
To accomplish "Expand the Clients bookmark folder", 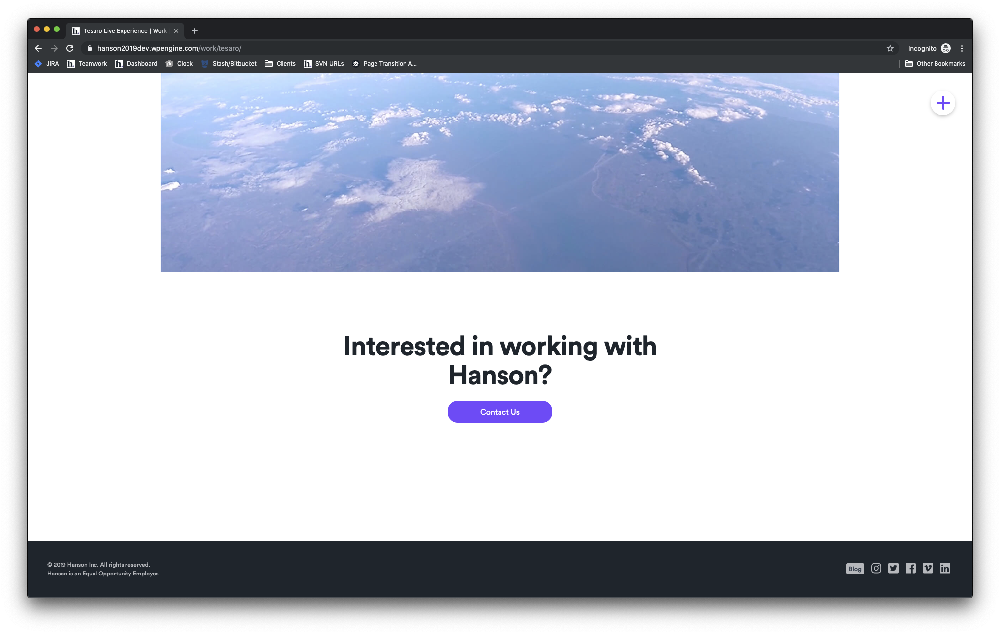I will [x=280, y=64].
